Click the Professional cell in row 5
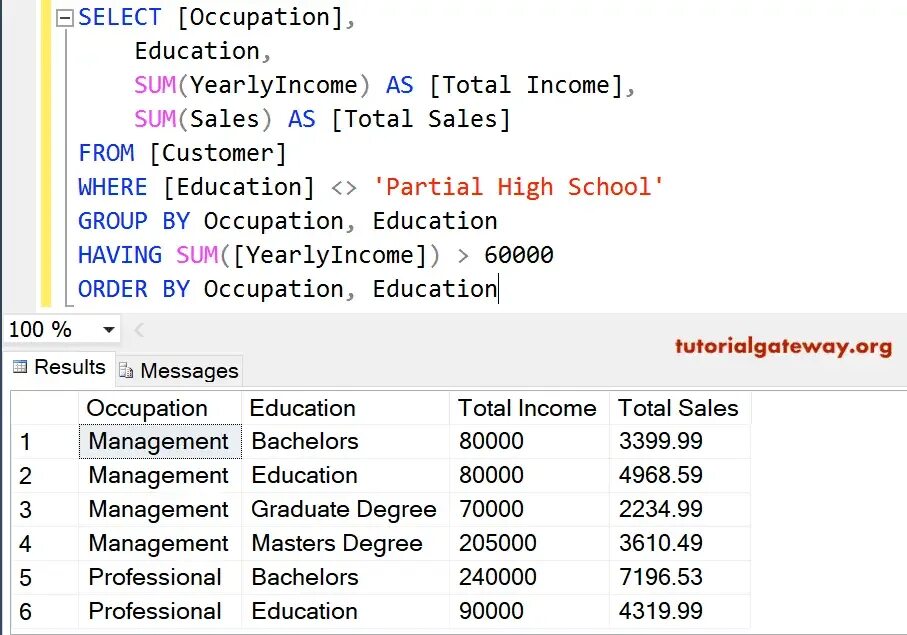907x635 pixels. (x=160, y=578)
